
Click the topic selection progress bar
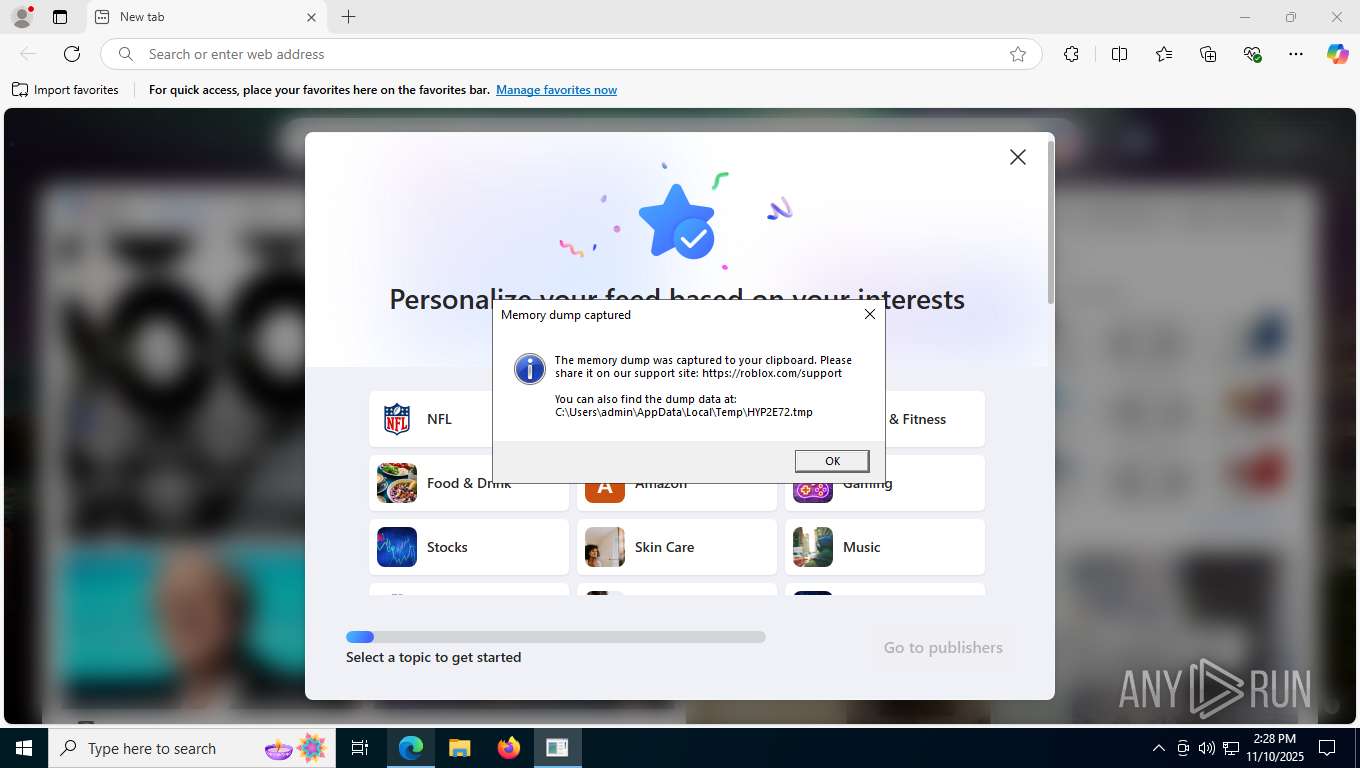tap(556, 637)
